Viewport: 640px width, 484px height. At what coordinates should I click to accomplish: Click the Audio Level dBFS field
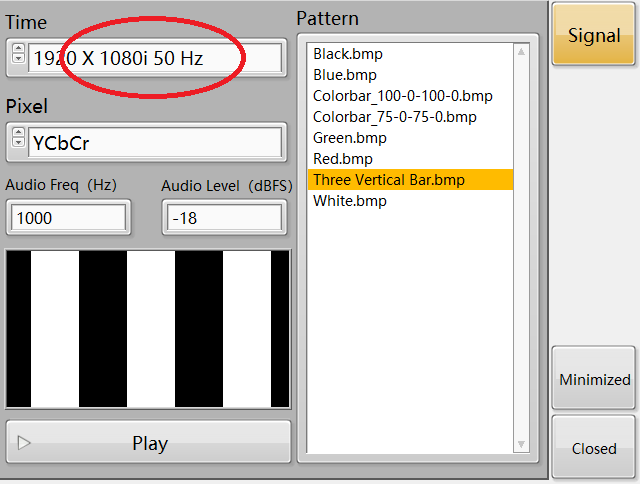click(223, 218)
